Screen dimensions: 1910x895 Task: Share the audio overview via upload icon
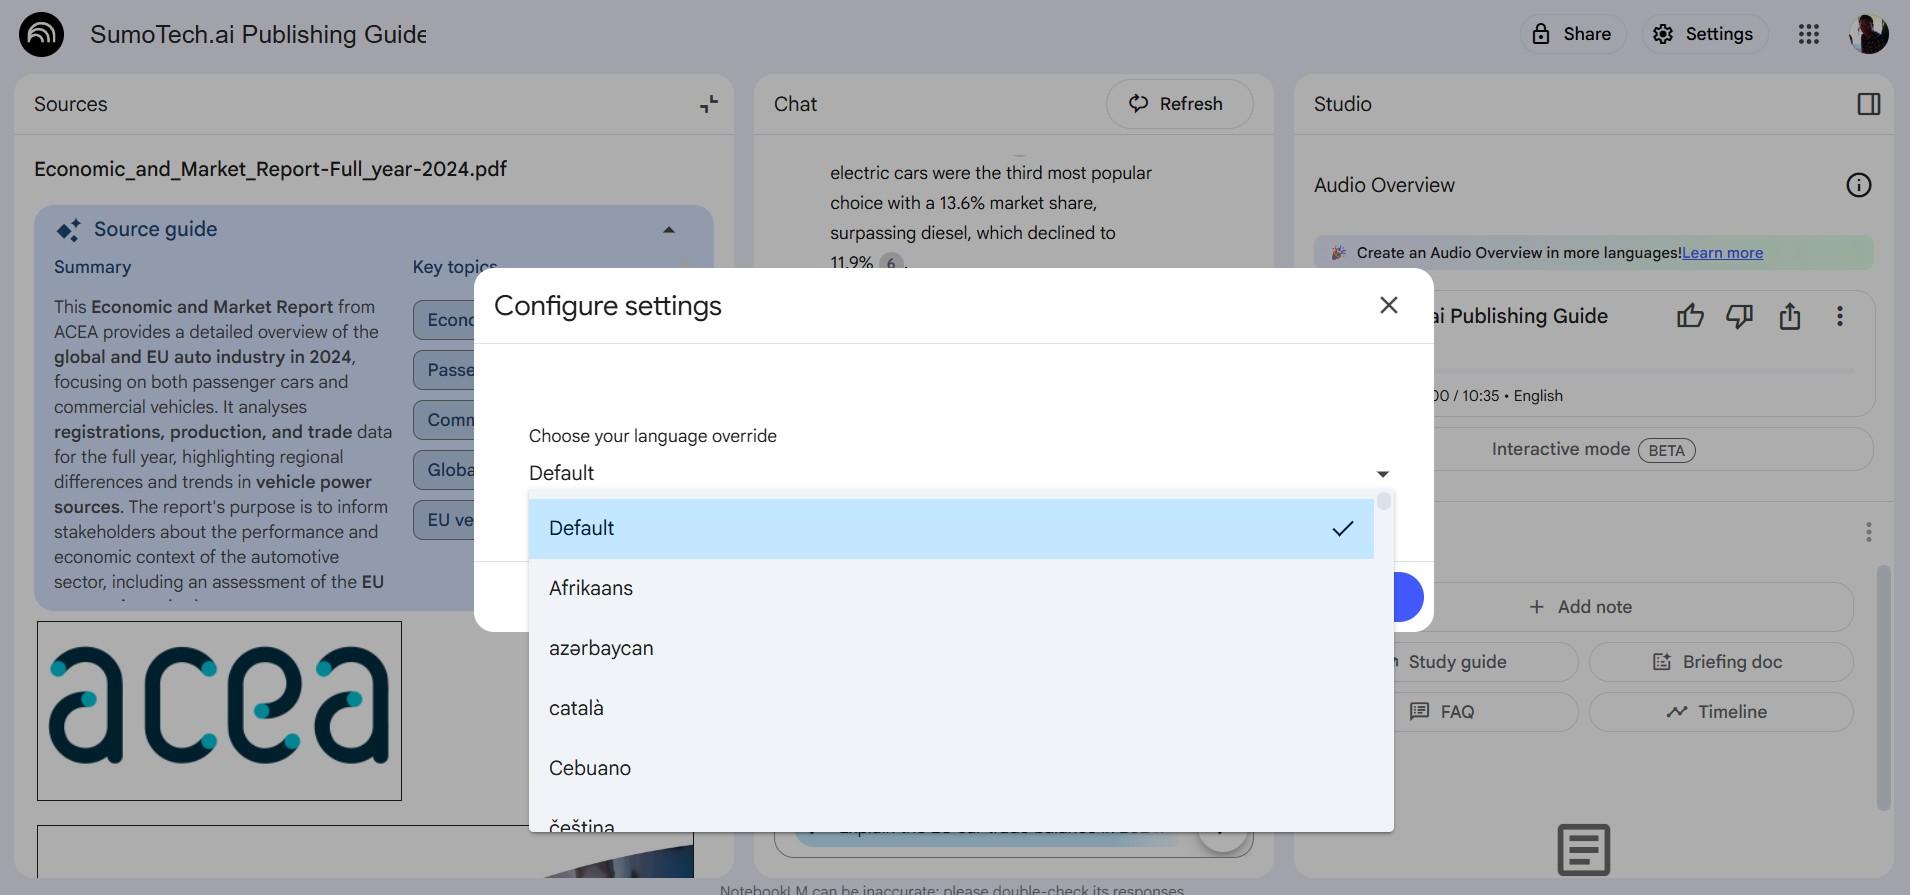coord(1790,316)
